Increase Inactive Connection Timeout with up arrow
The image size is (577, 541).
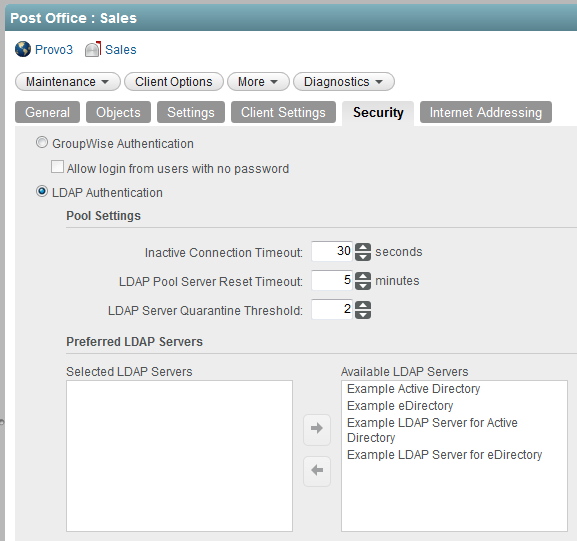coord(363,248)
